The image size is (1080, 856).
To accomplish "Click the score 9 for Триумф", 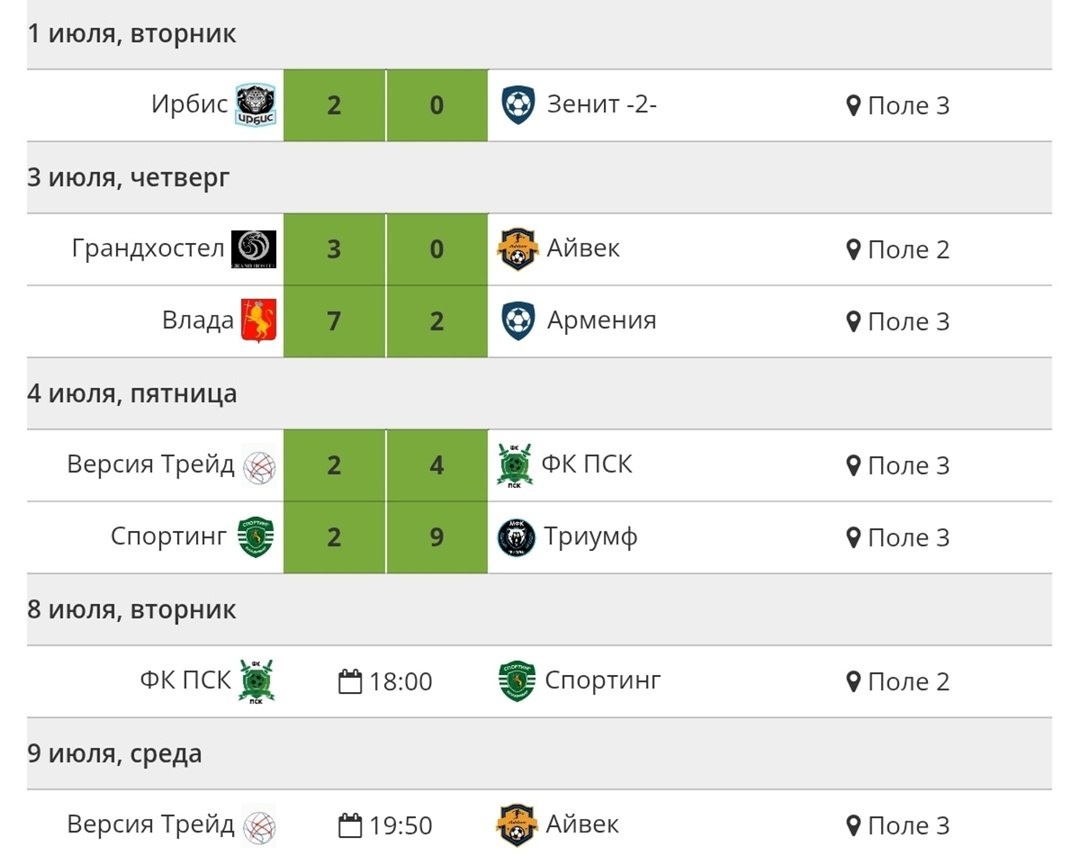I will point(437,537).
